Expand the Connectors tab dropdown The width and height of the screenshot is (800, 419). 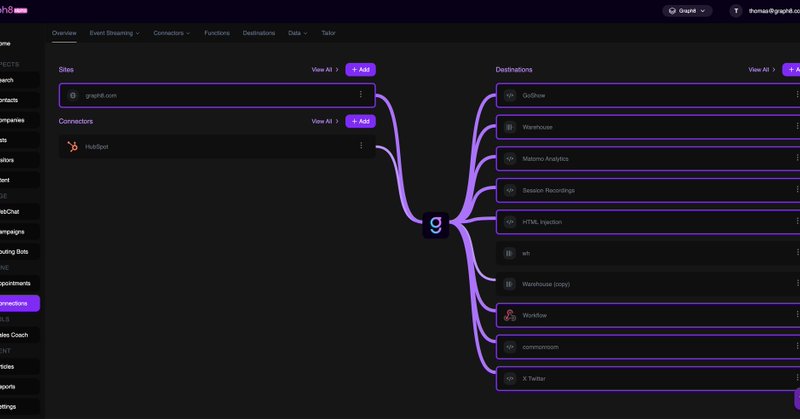point(171,33)
